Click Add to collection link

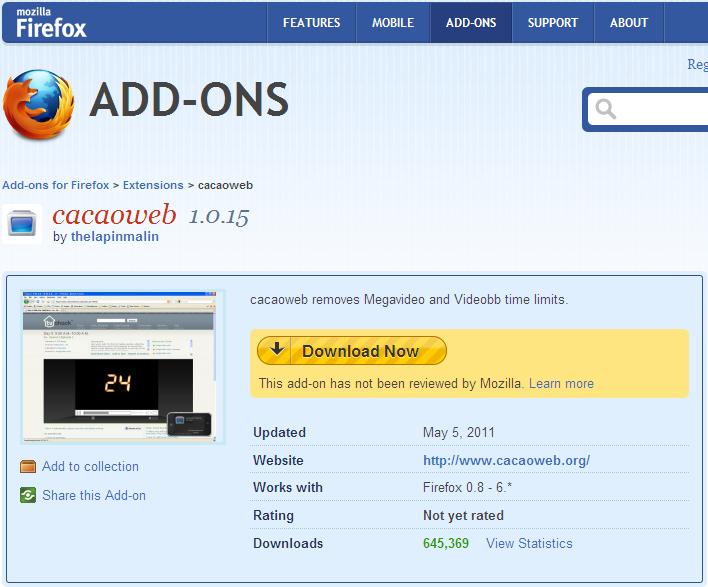pyautogui.click(x=90, y=466)
